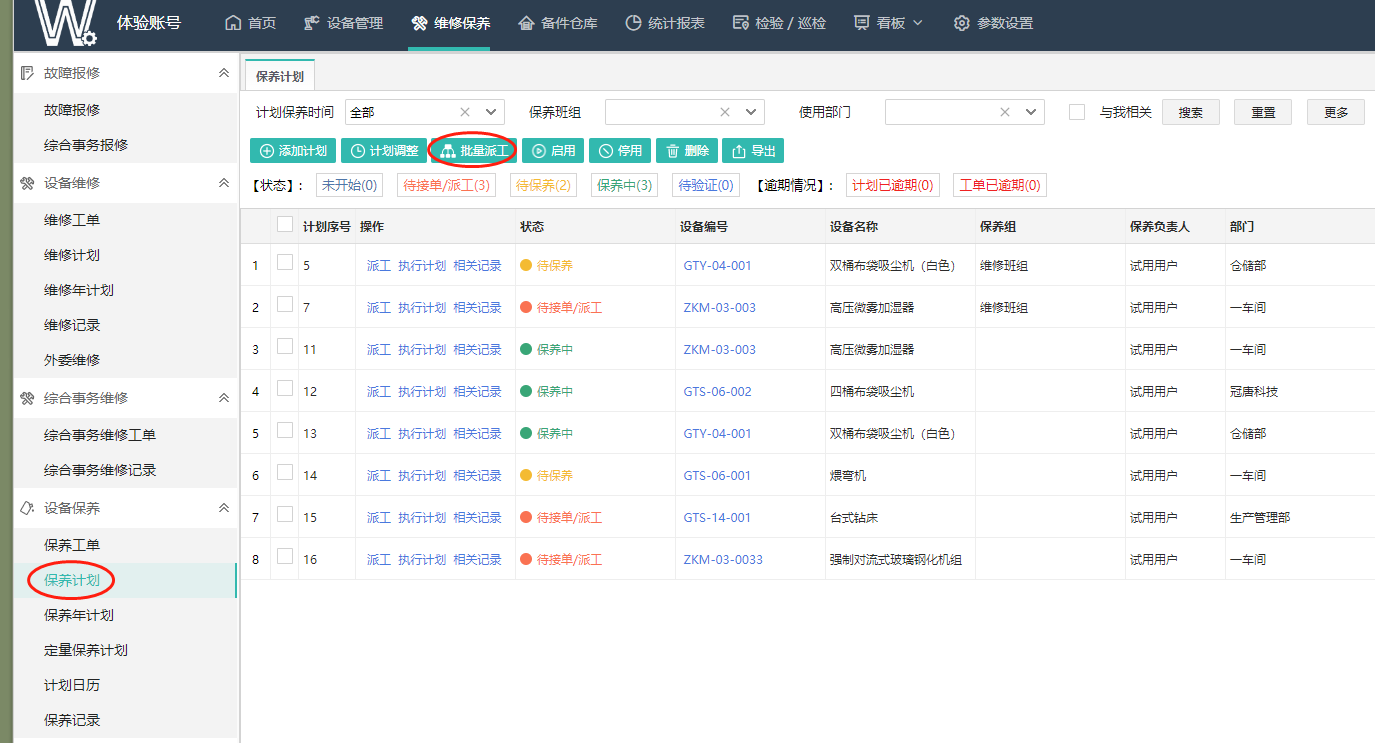Check the row with plan number 12
Screen dimensions: 1375x743
click(x=285, y=388)
